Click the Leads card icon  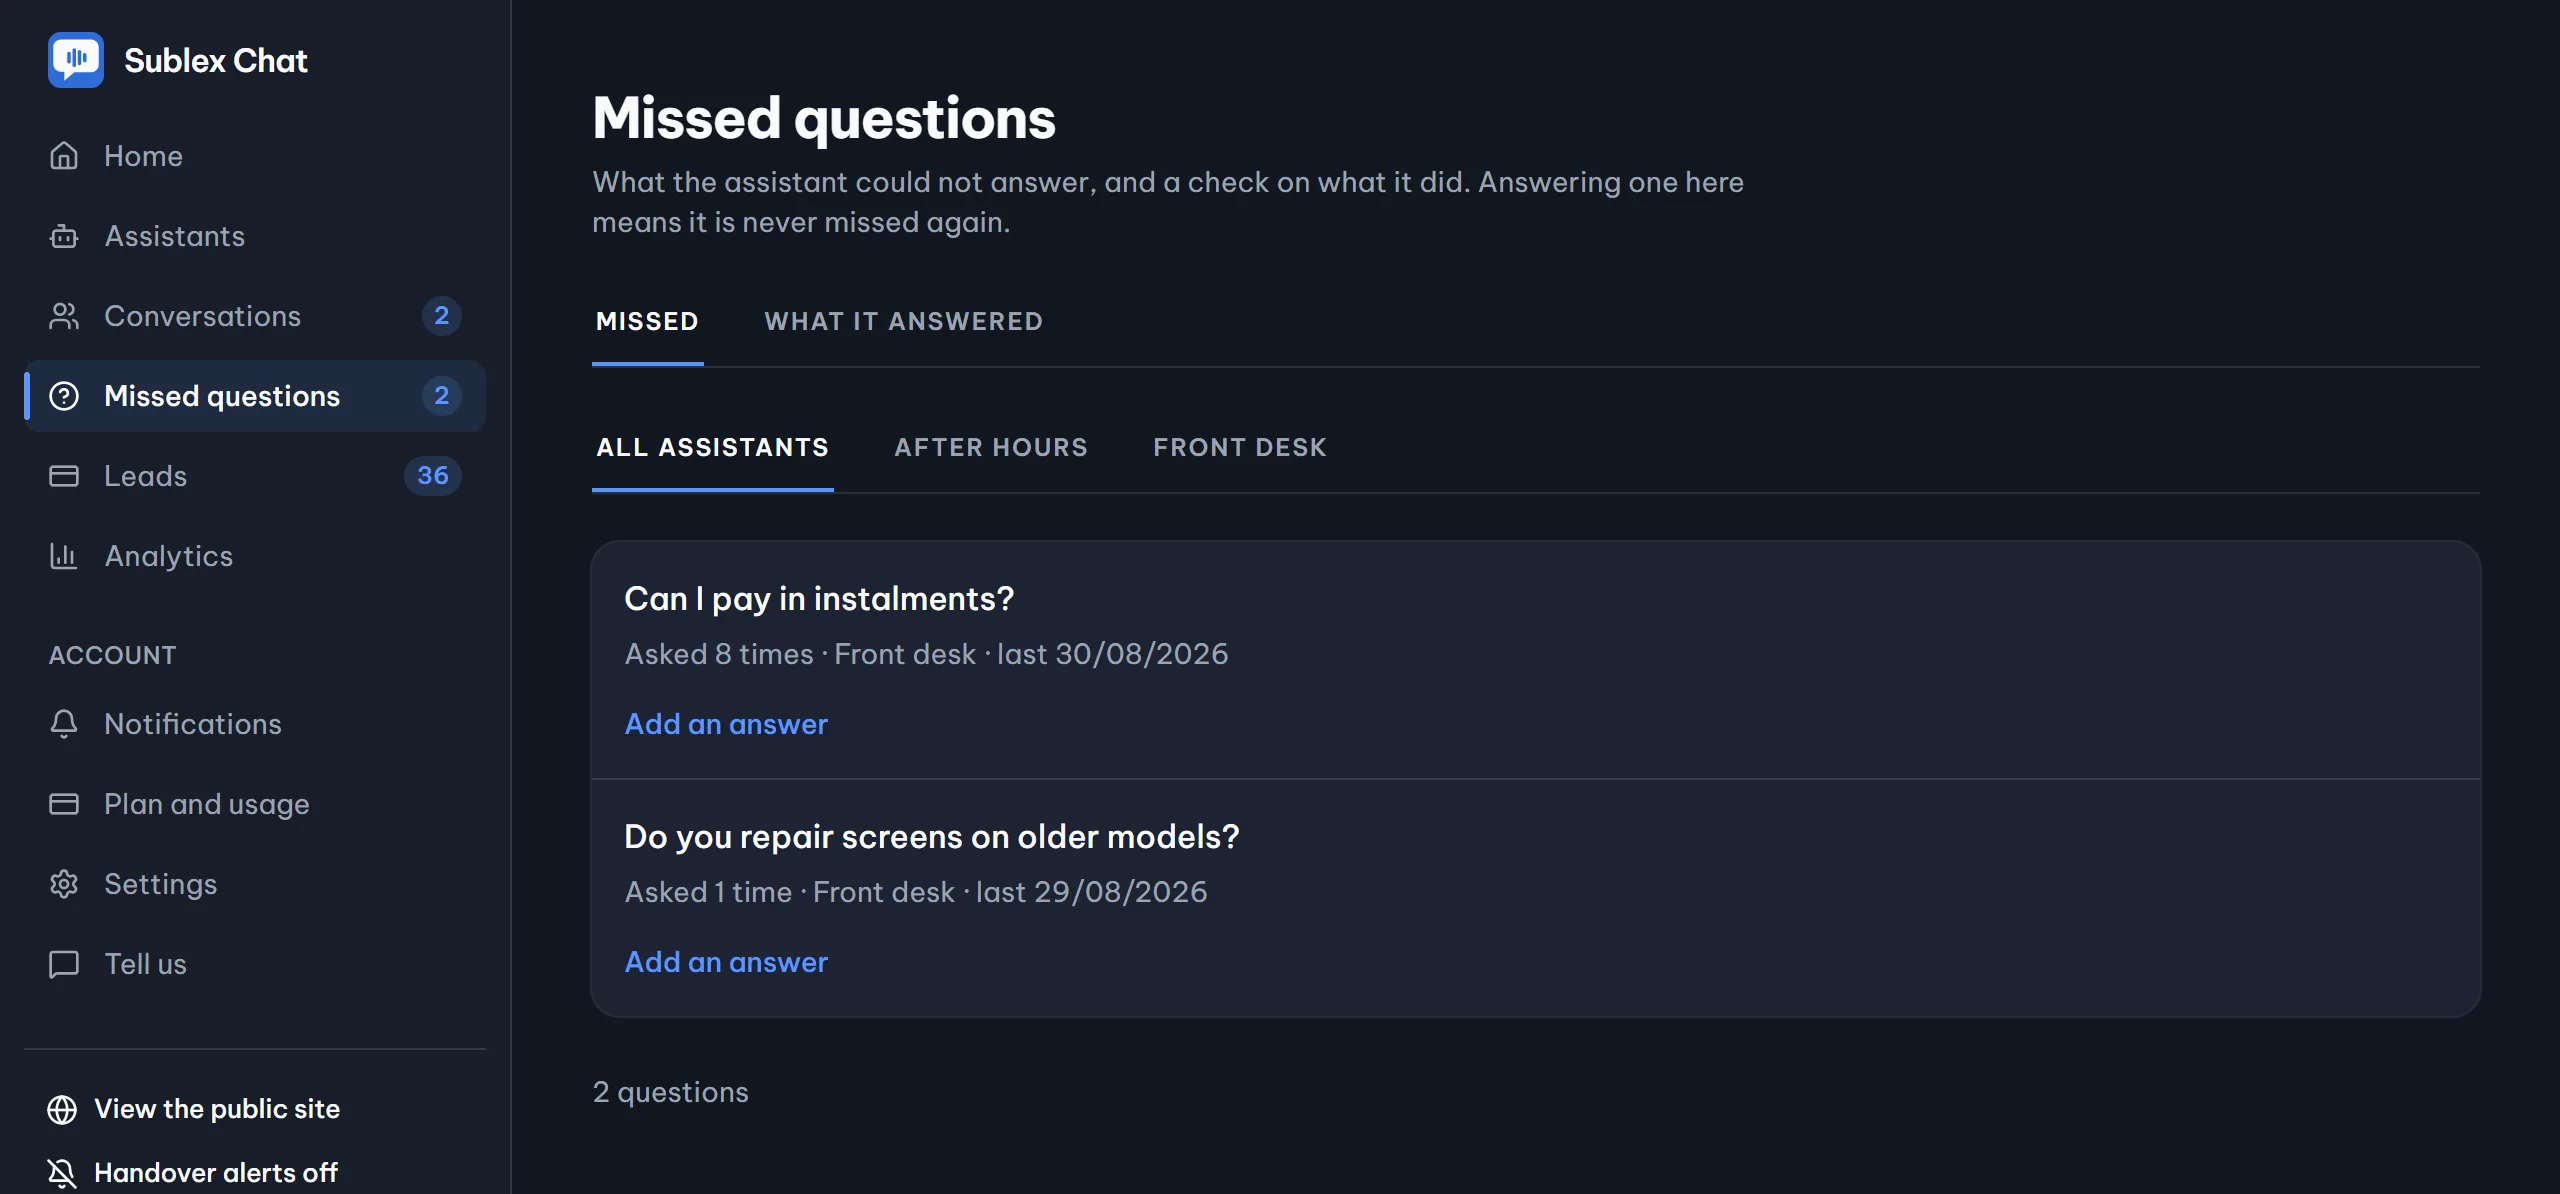pyautogui.click(x=64, y=476)
